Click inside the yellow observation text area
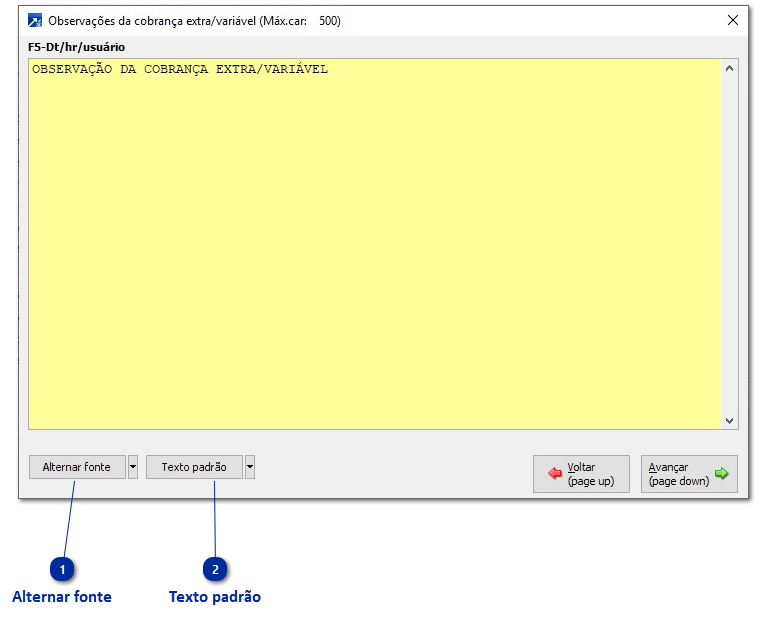 click(375, 244)
